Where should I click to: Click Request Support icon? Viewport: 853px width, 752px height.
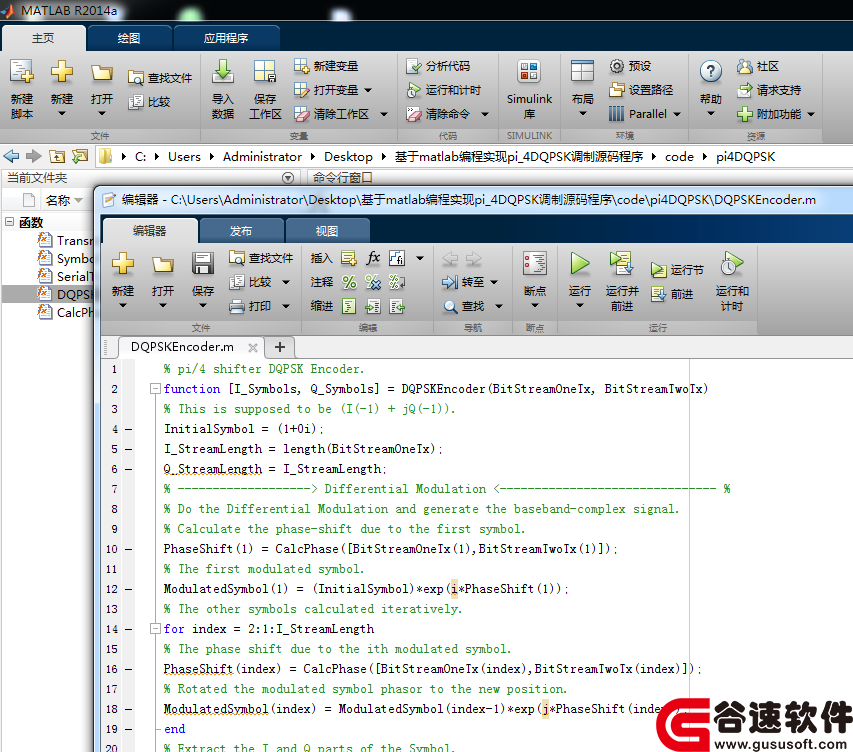coord(744,90)
